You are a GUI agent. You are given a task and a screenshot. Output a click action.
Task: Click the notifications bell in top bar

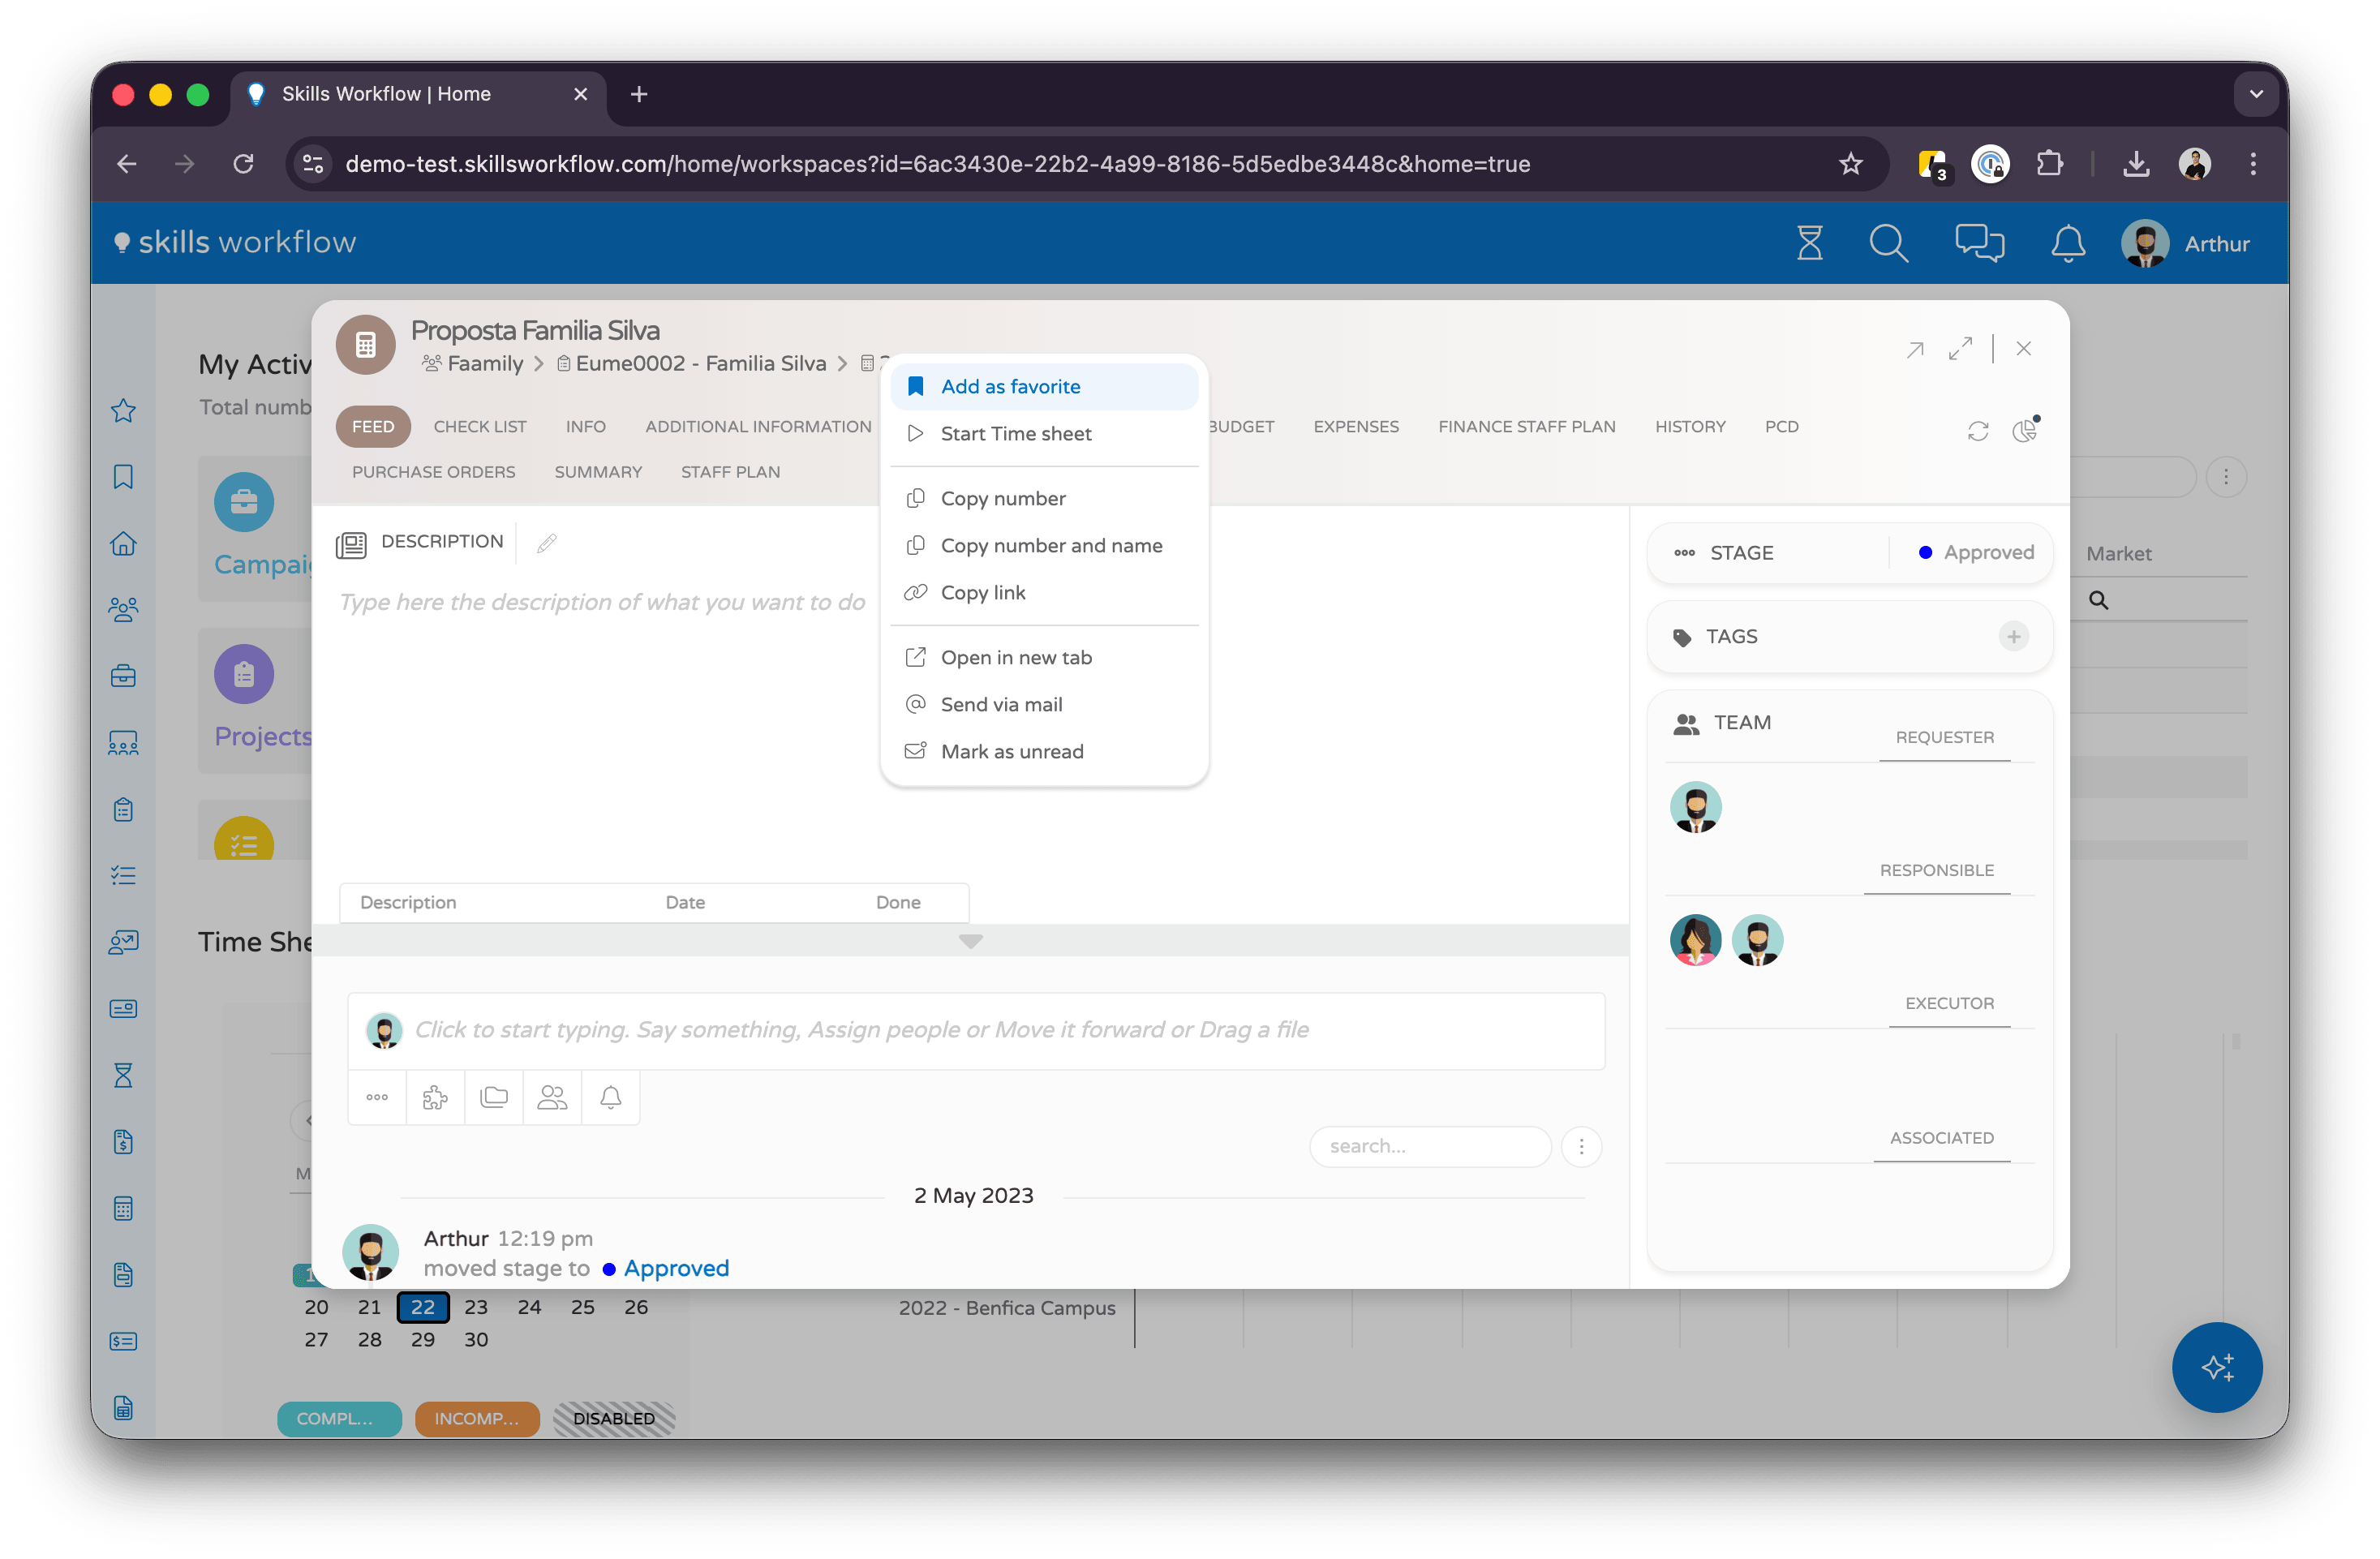pos(2067,243)
